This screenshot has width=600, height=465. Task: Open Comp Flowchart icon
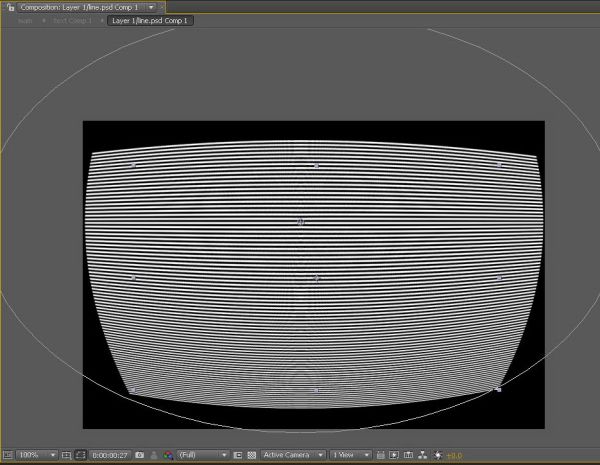tap(422, 455)
